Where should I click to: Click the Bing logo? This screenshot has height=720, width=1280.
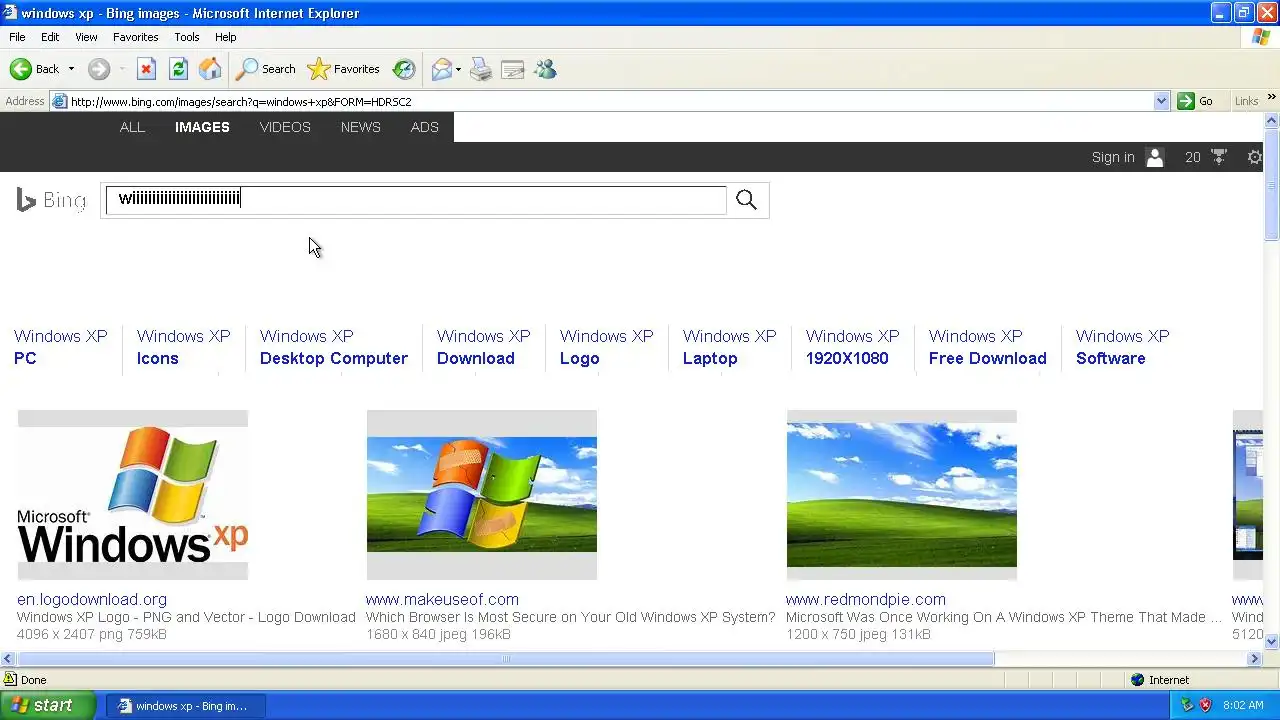click(51, 200)
